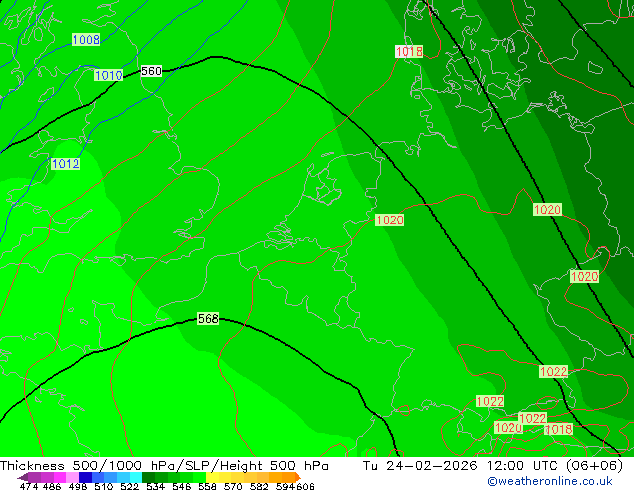634x490 pixels.
Task: Click the 486 legend value
Action: pos(52,486)
